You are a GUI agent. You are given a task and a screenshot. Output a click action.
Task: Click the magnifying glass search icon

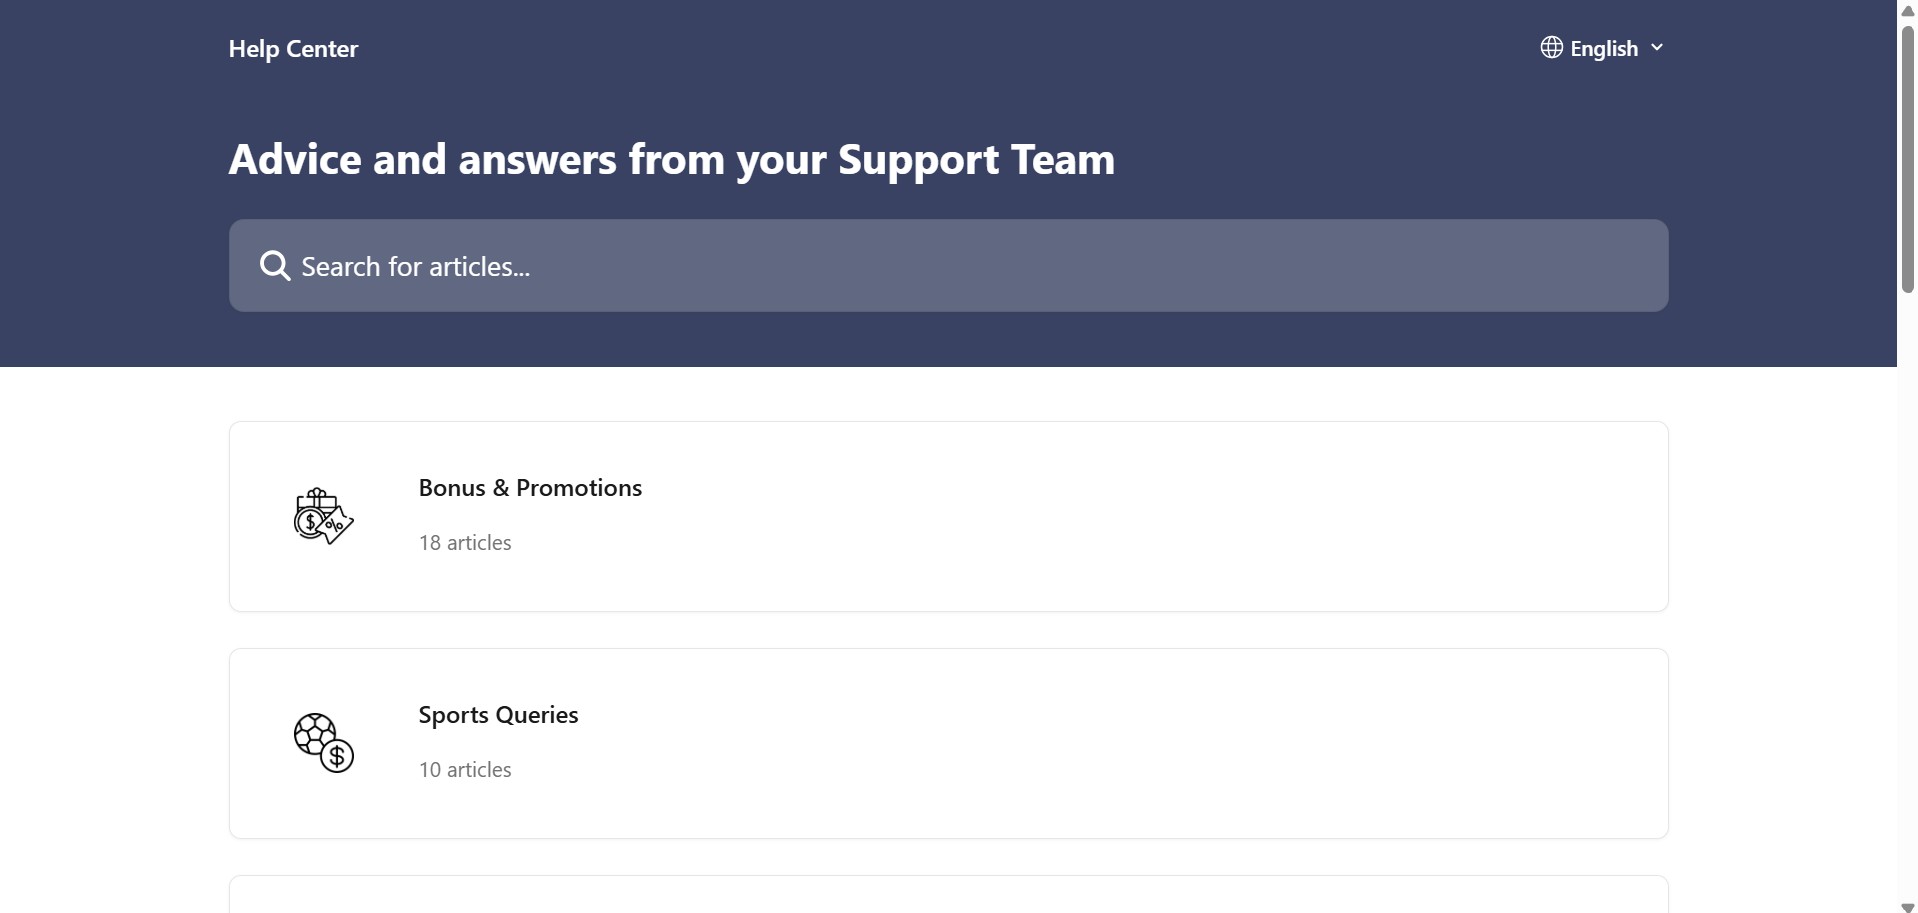(x=275, y=266)
